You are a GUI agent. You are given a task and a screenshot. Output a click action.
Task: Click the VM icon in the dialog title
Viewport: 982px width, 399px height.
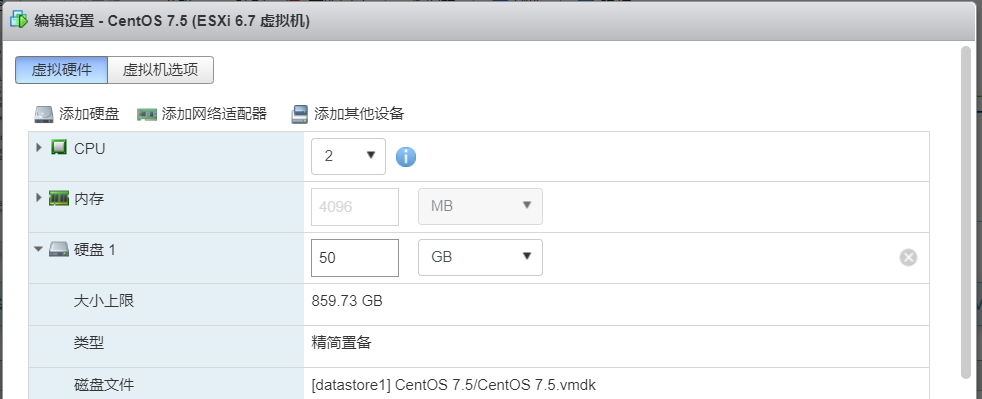click(19, 19)
